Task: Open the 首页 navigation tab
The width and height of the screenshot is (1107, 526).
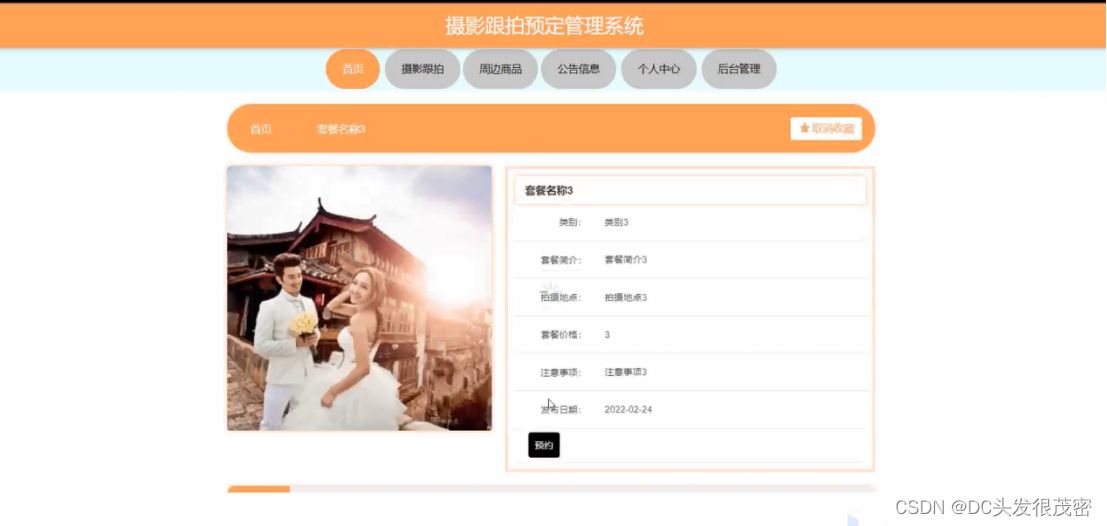Action: tap(352, 69)
